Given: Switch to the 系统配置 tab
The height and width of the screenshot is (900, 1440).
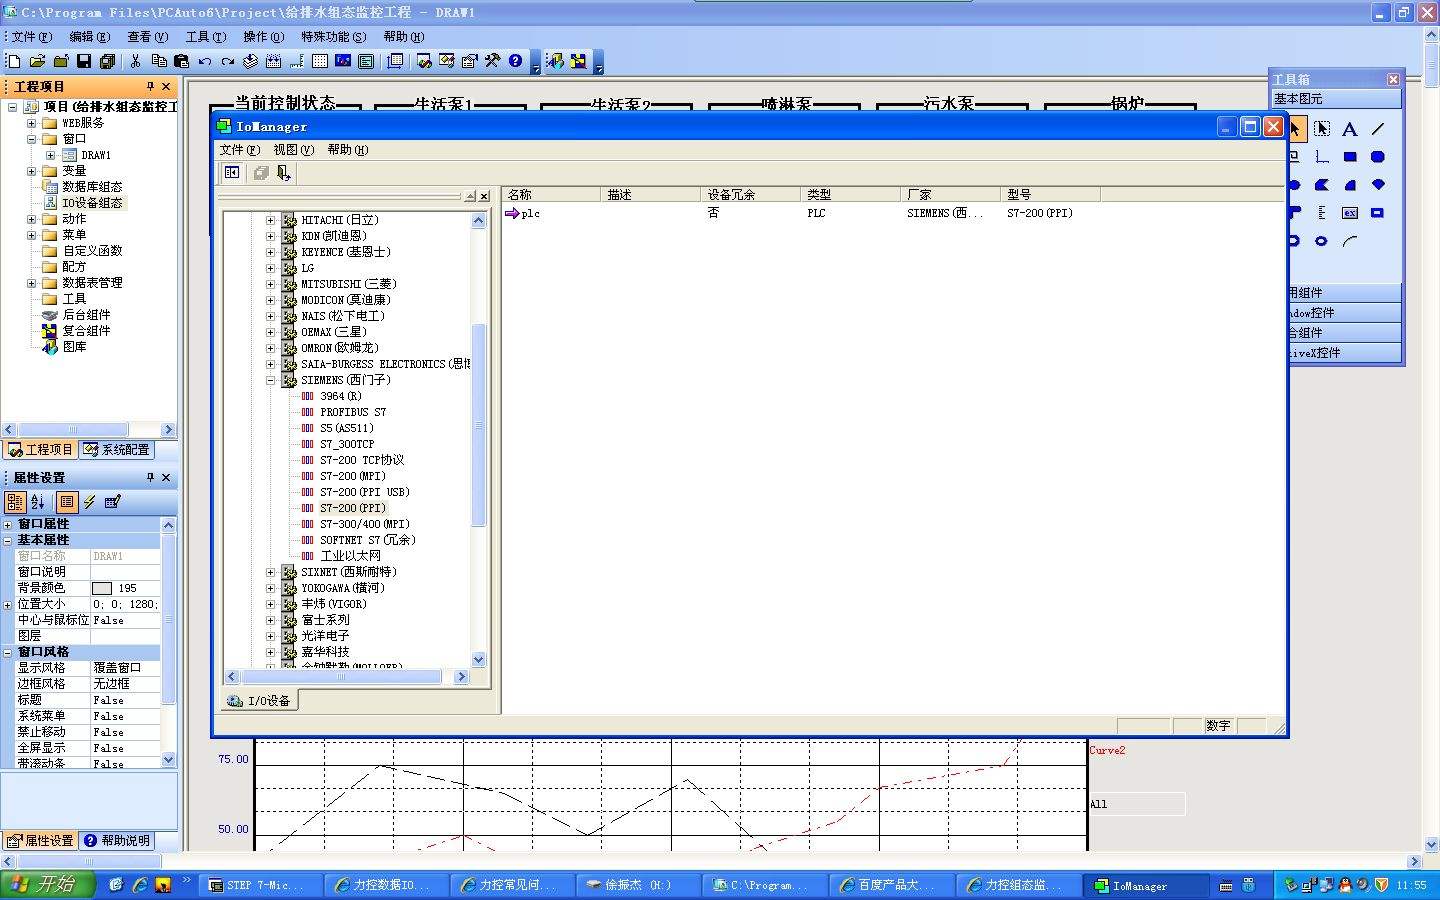Looking at the screenshot, I should point(117,450).
